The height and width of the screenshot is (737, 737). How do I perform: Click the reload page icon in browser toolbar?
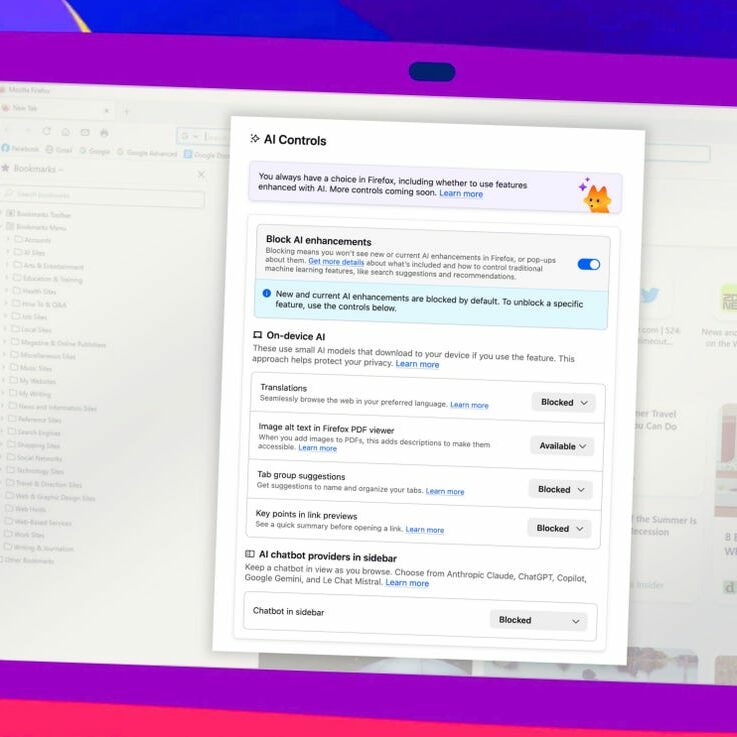pos(47,131)
